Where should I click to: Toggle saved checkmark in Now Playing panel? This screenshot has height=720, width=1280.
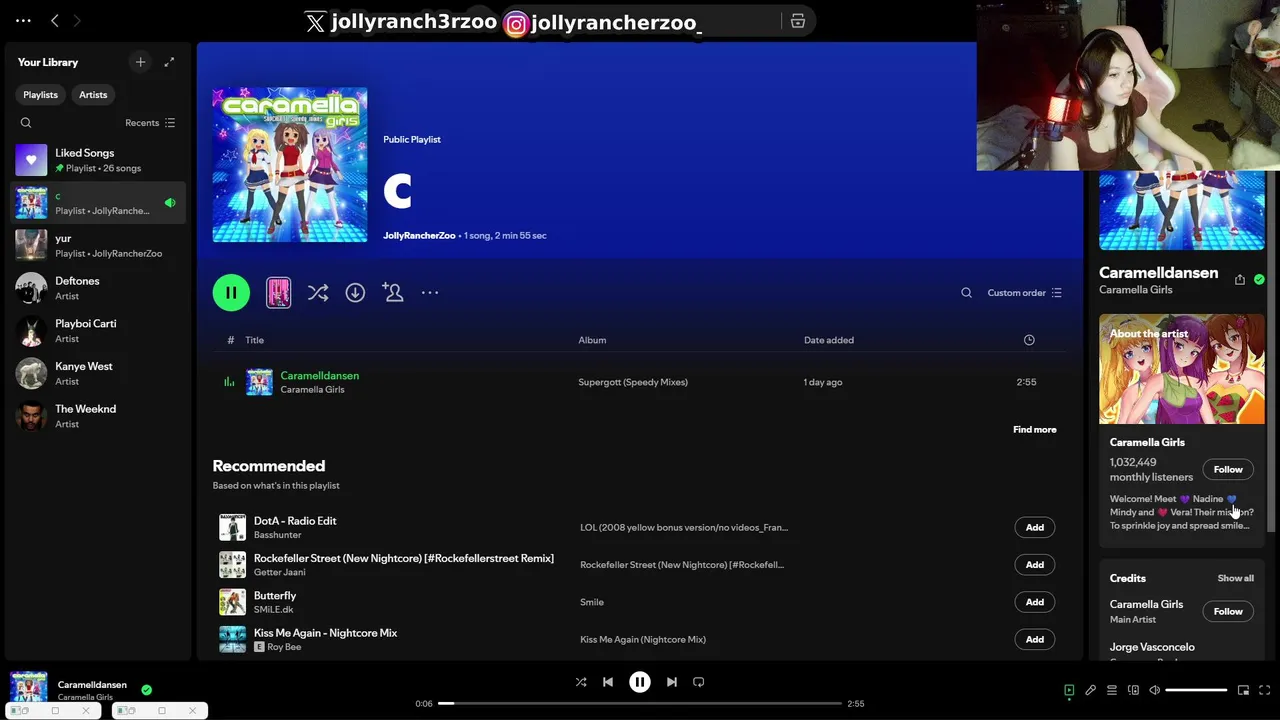coord(1259,280)
